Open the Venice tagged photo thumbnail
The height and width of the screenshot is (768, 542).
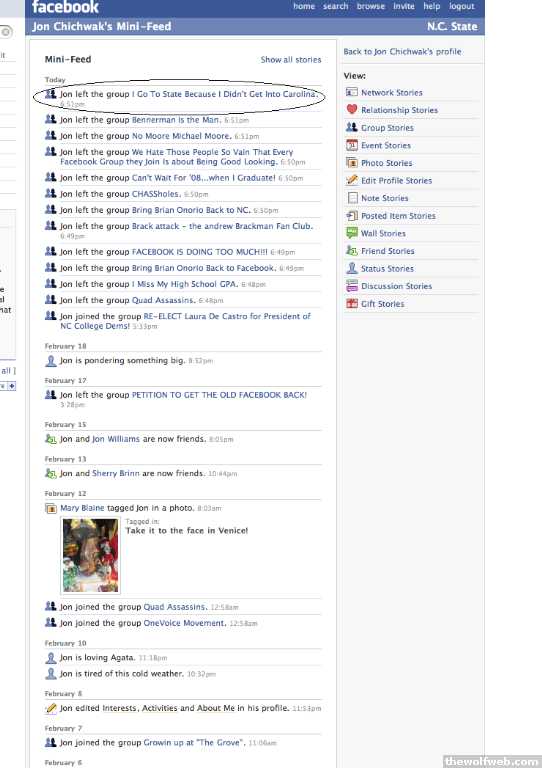[90, 555]
